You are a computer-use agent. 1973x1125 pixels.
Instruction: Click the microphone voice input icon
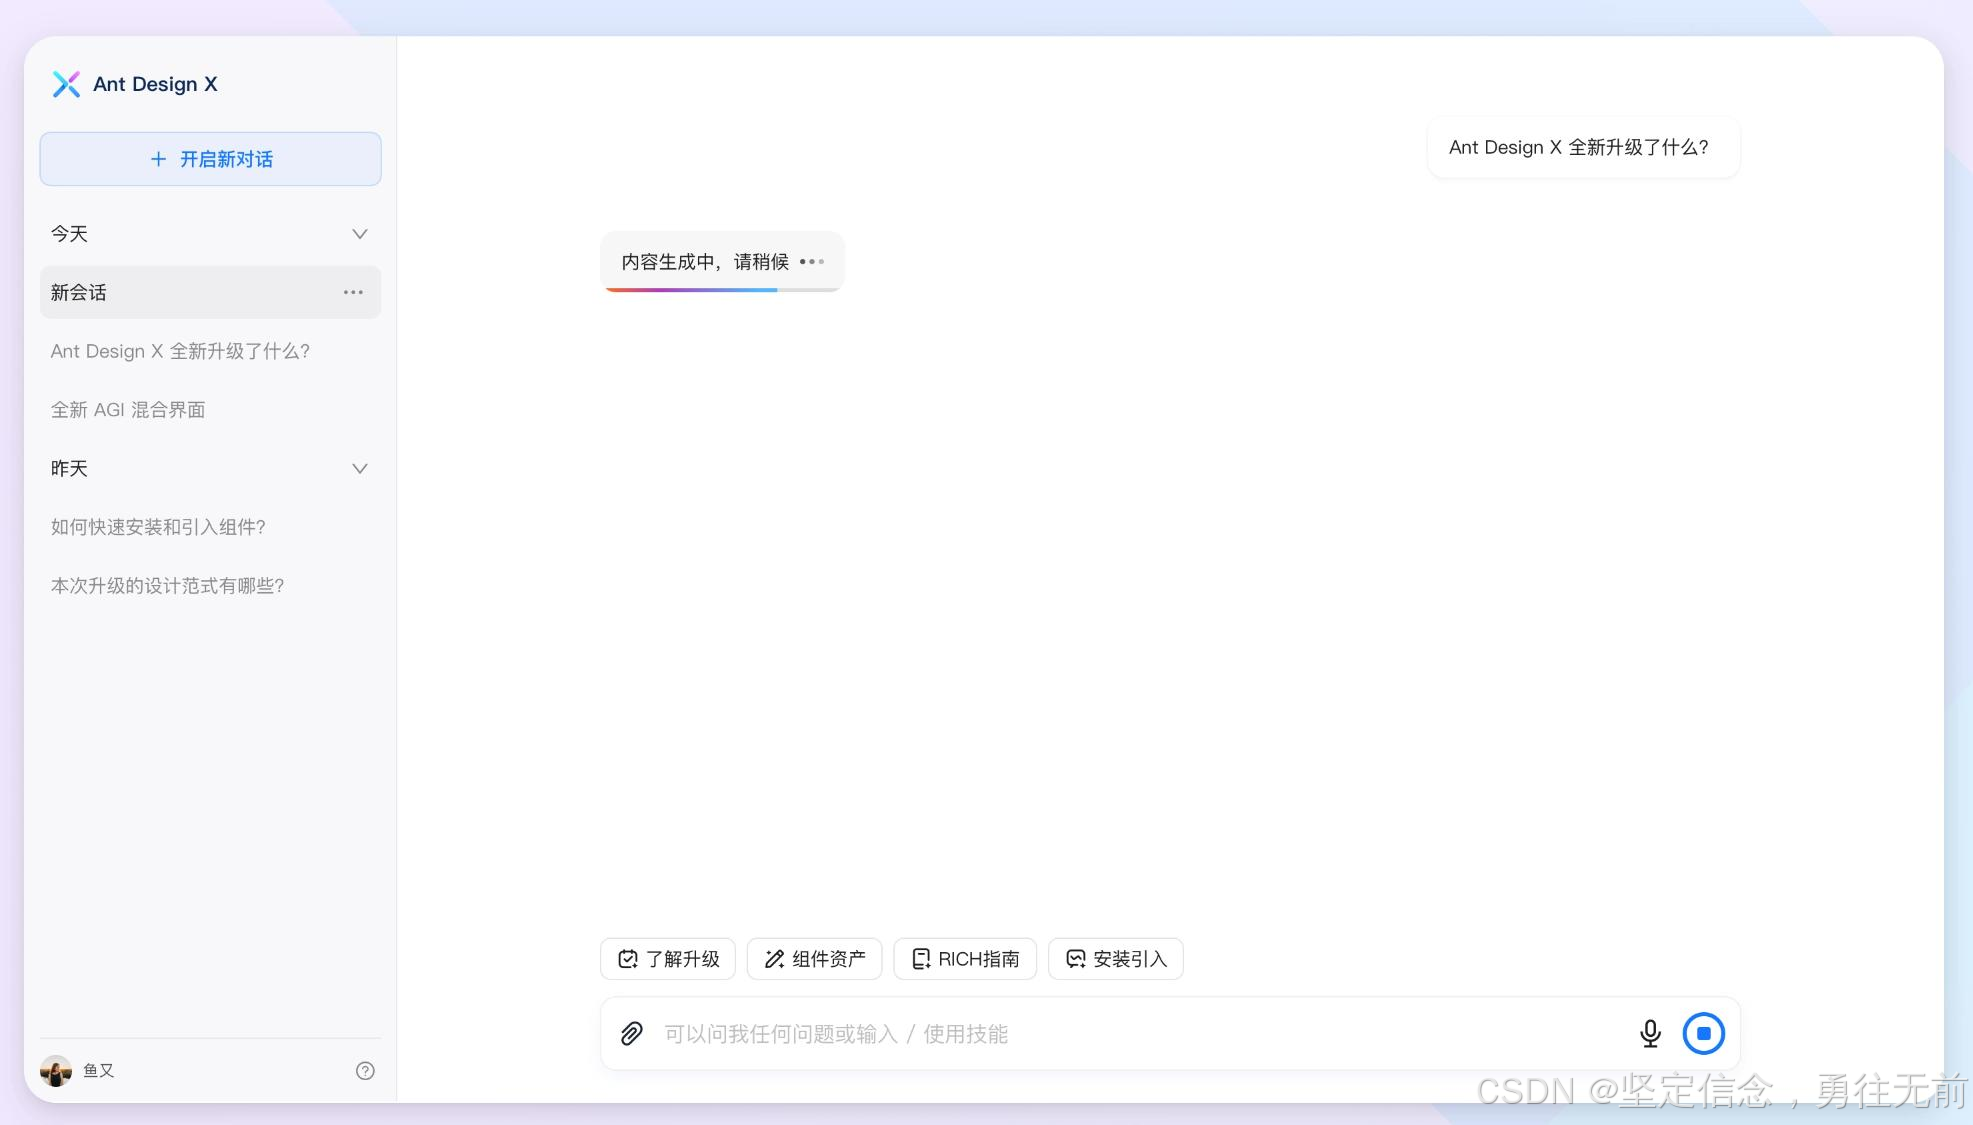[x=1650, y=1033]
